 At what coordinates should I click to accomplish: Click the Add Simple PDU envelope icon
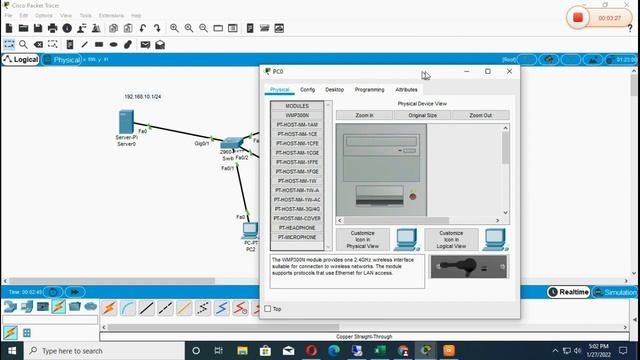click(145, 44)
